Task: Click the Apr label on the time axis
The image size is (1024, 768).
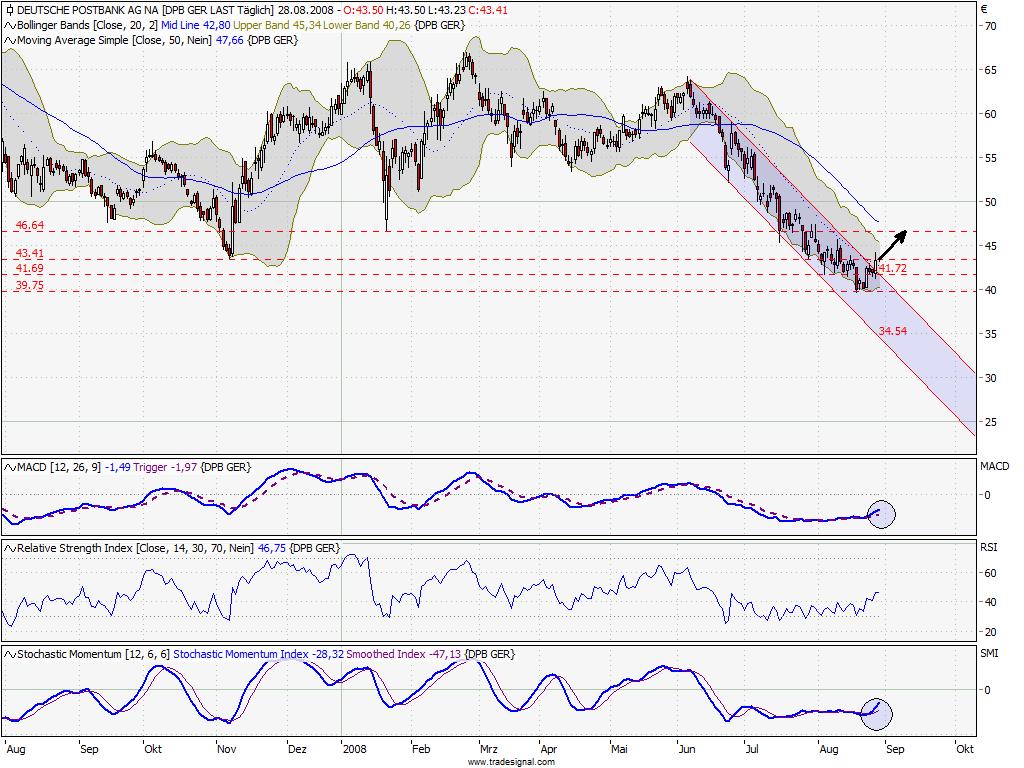Action: coord(549,749)
